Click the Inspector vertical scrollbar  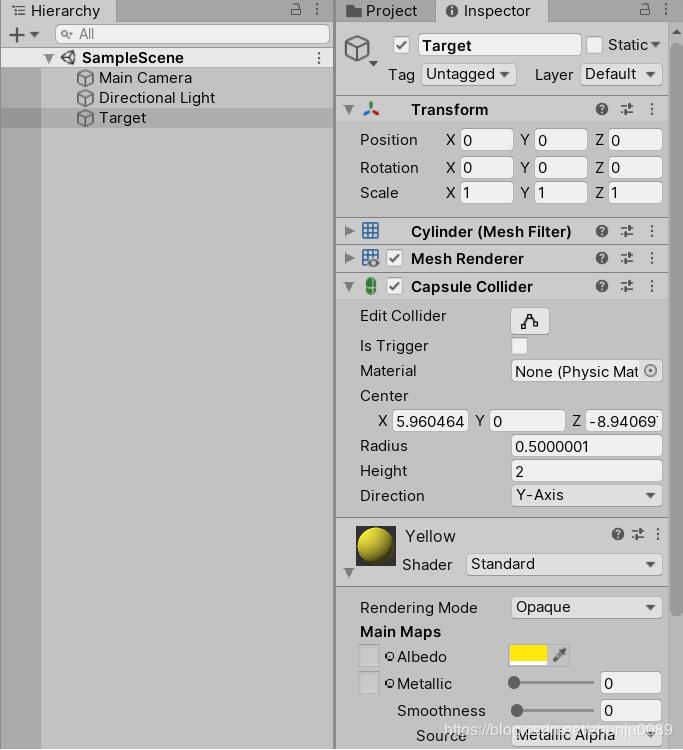pyautogui.click(x=676, y=330)
